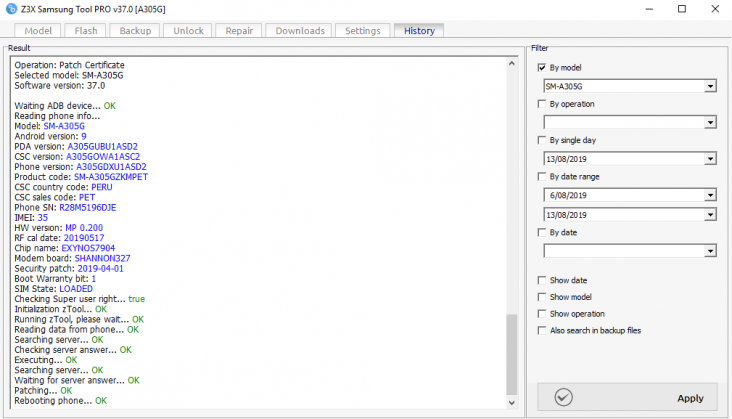Click the 'Rebooting phone... OK' log line
The width and height of the screenshot is (732, 419).
point(61,401)
